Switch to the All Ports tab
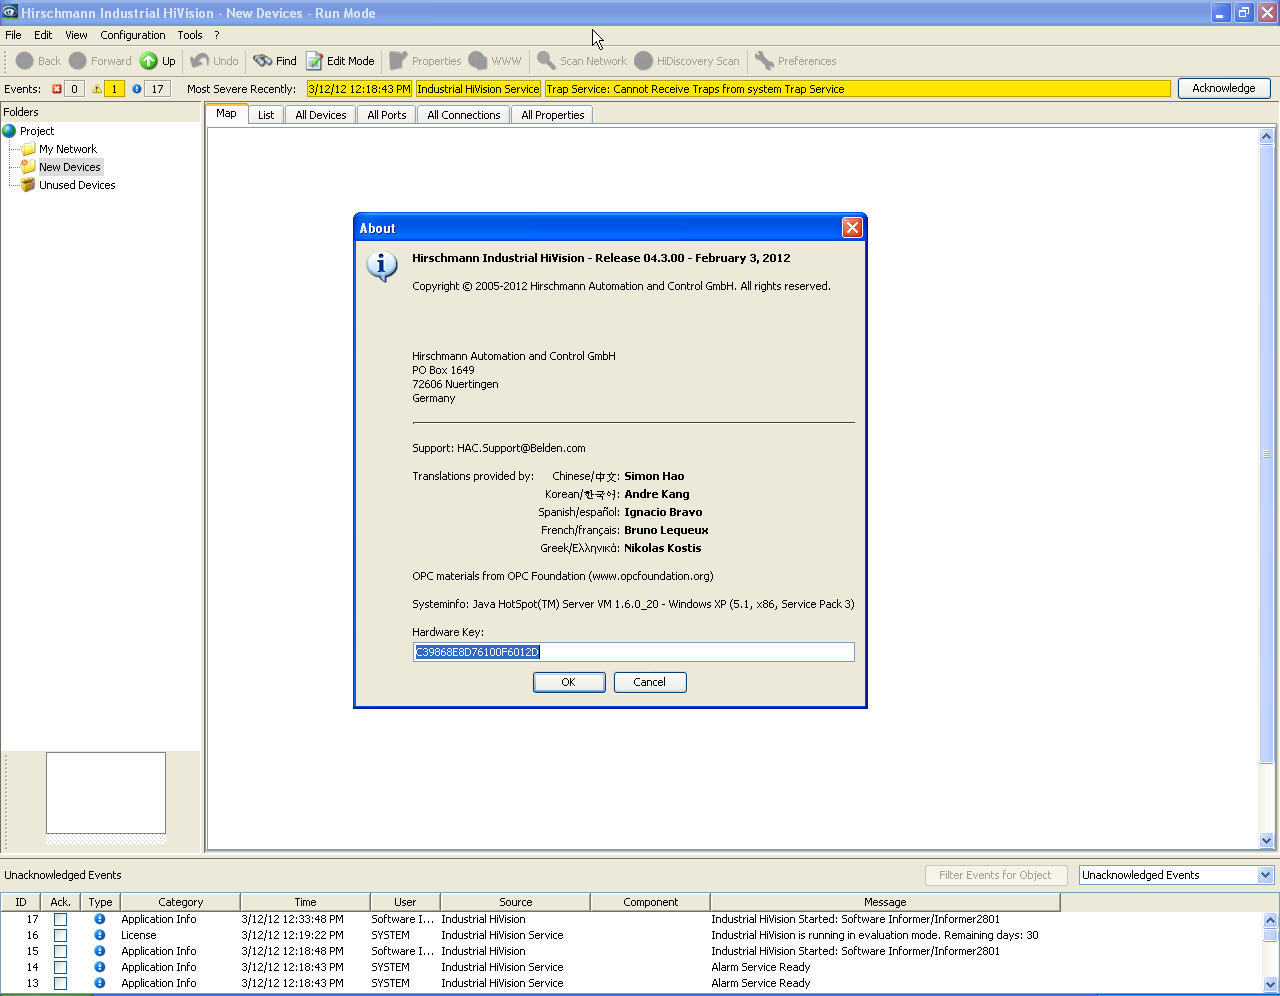The height and width of the screenshot is (996, 1280). [387, 115]
